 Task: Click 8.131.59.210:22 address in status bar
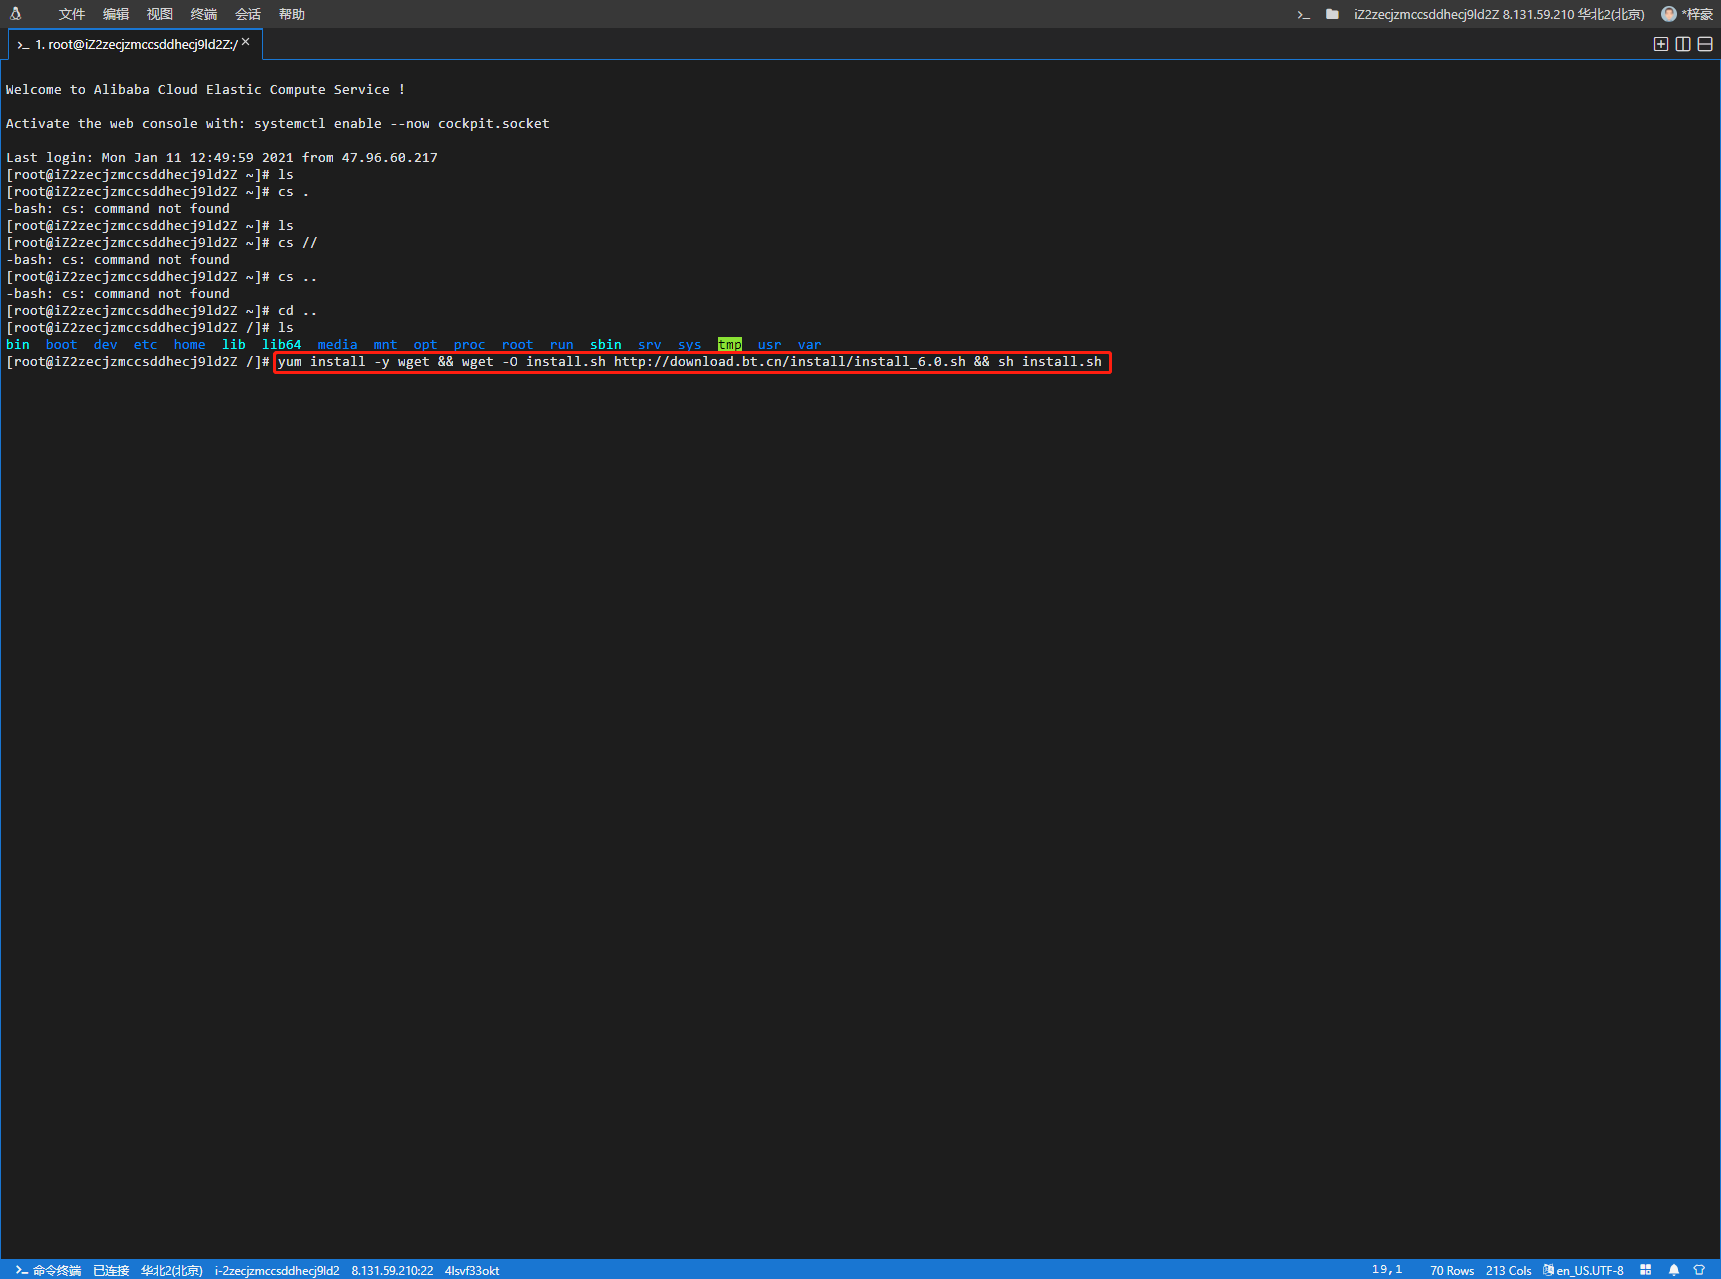point(392,1270)
